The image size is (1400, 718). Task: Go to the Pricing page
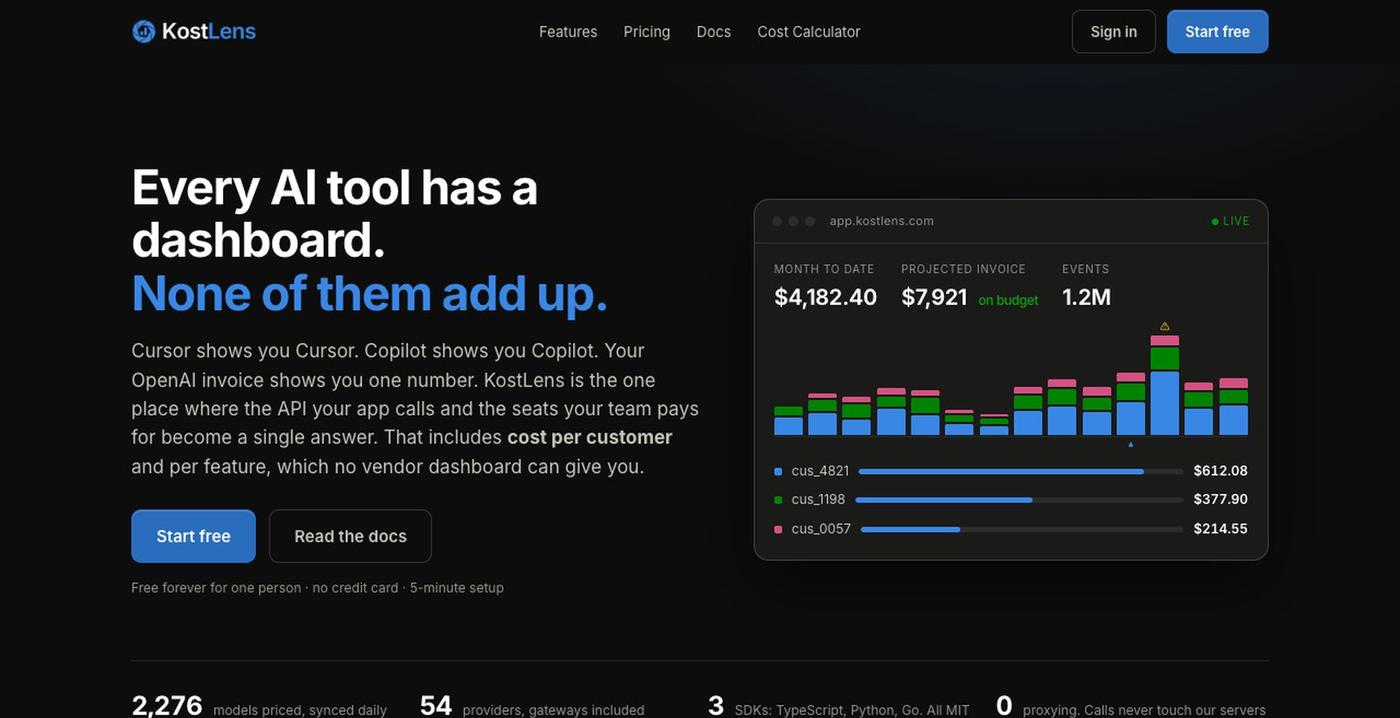647,32
